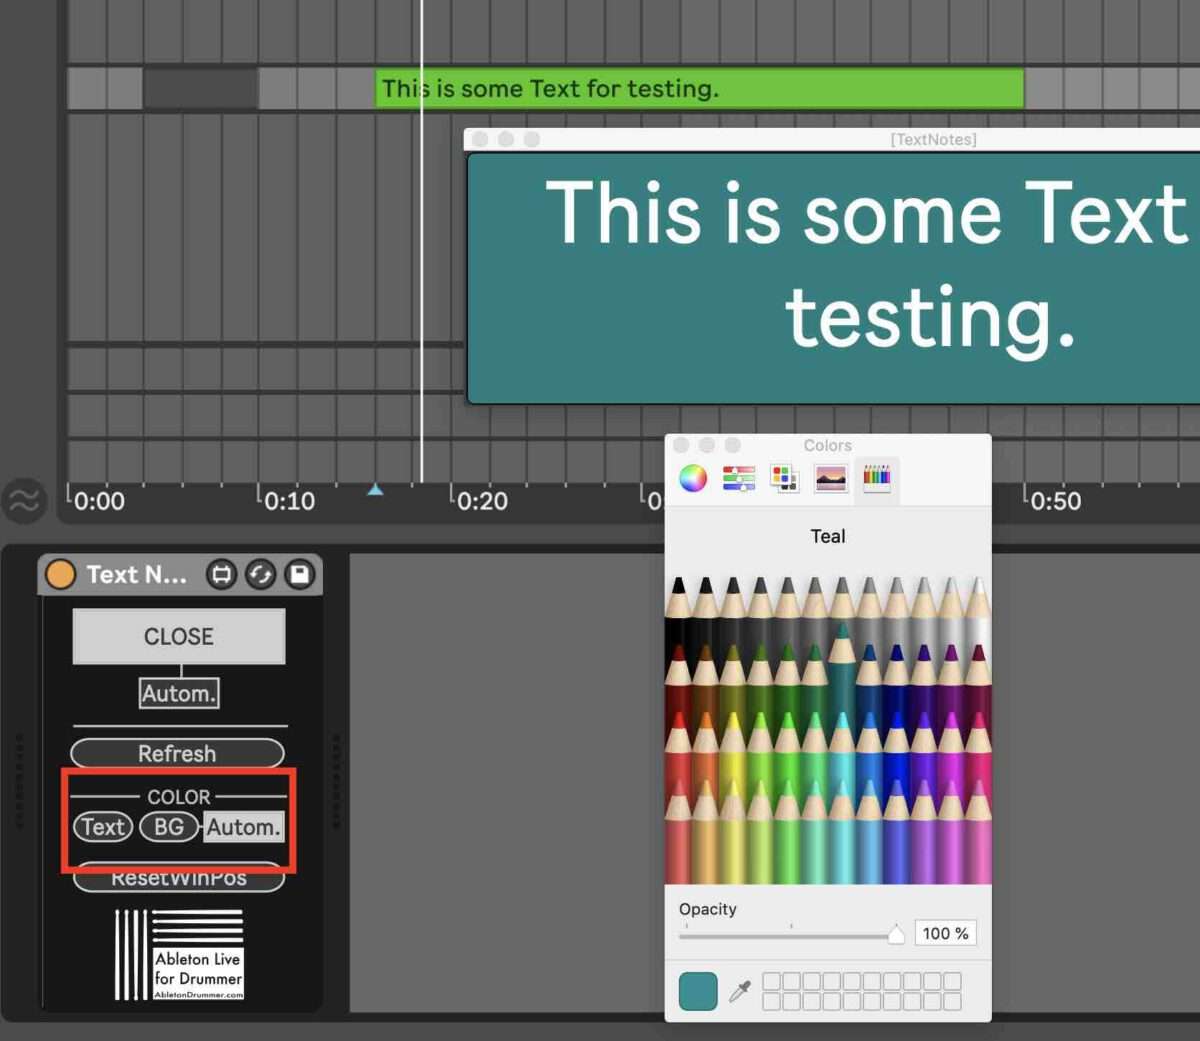This screenshot has width=1200, height=1041.
Task: Click the device title Text N...
Action: [136, 574]
